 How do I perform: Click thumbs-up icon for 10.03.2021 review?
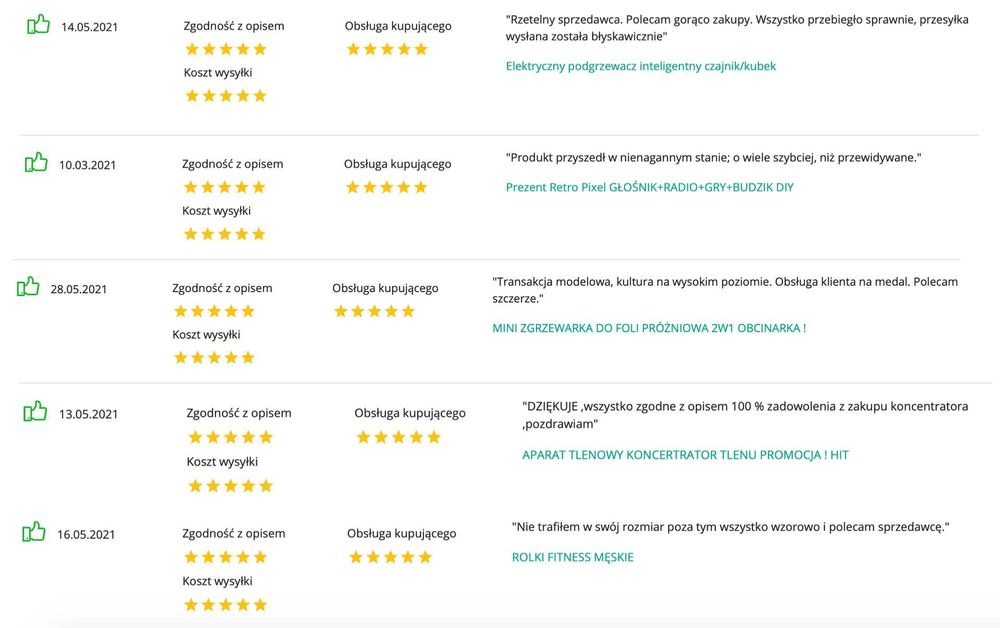click(x=36, y=162)
